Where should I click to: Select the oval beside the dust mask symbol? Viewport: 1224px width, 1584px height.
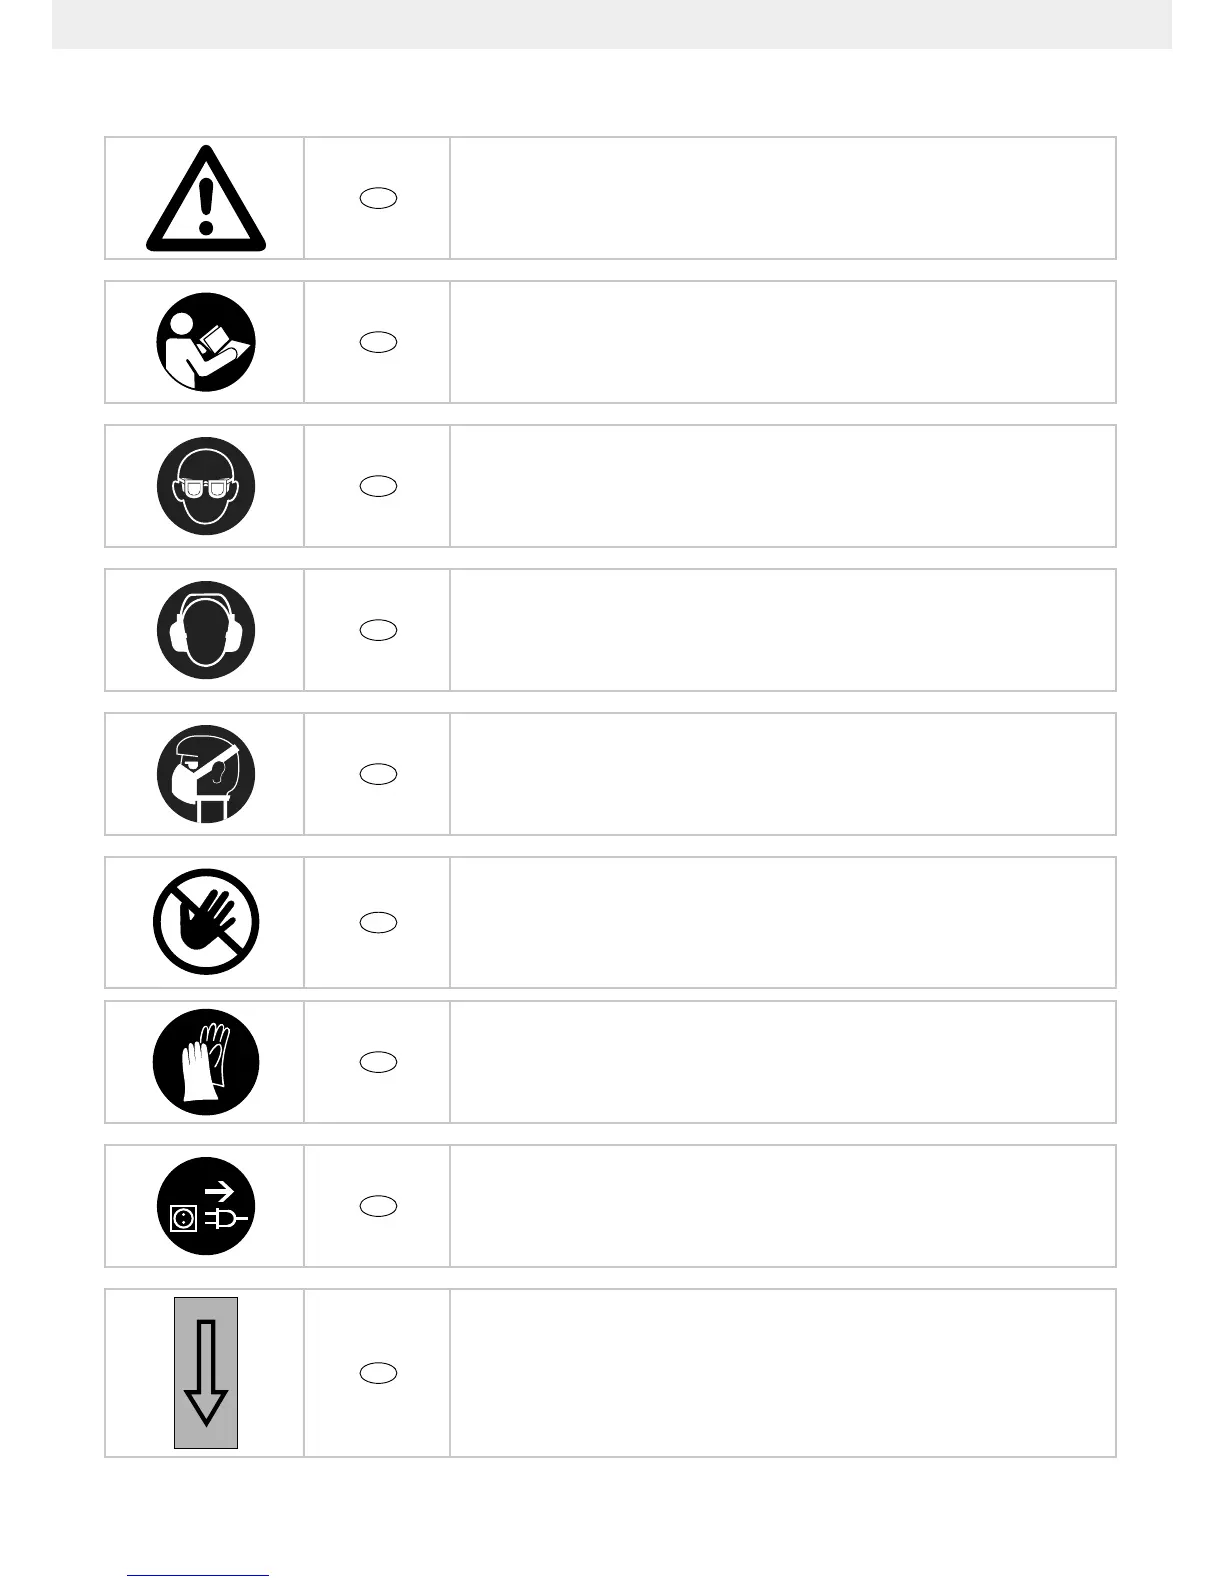pyautogui.click(x=378, y=774)
